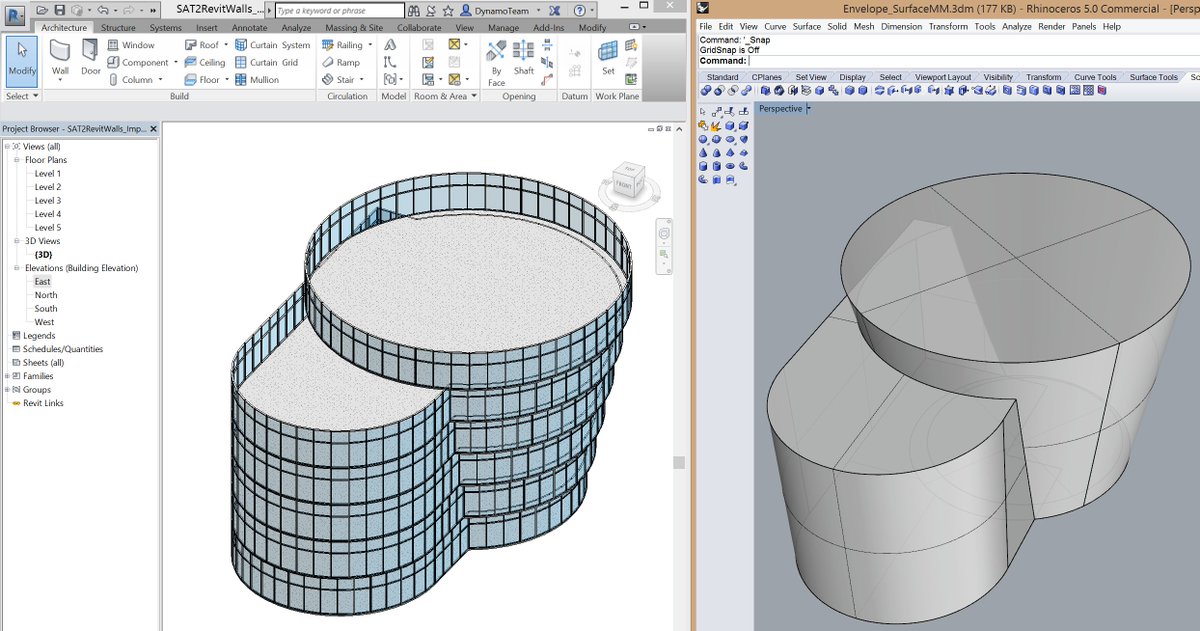
Task: Open the Rhino Surface menu
Action: point(807,26)
